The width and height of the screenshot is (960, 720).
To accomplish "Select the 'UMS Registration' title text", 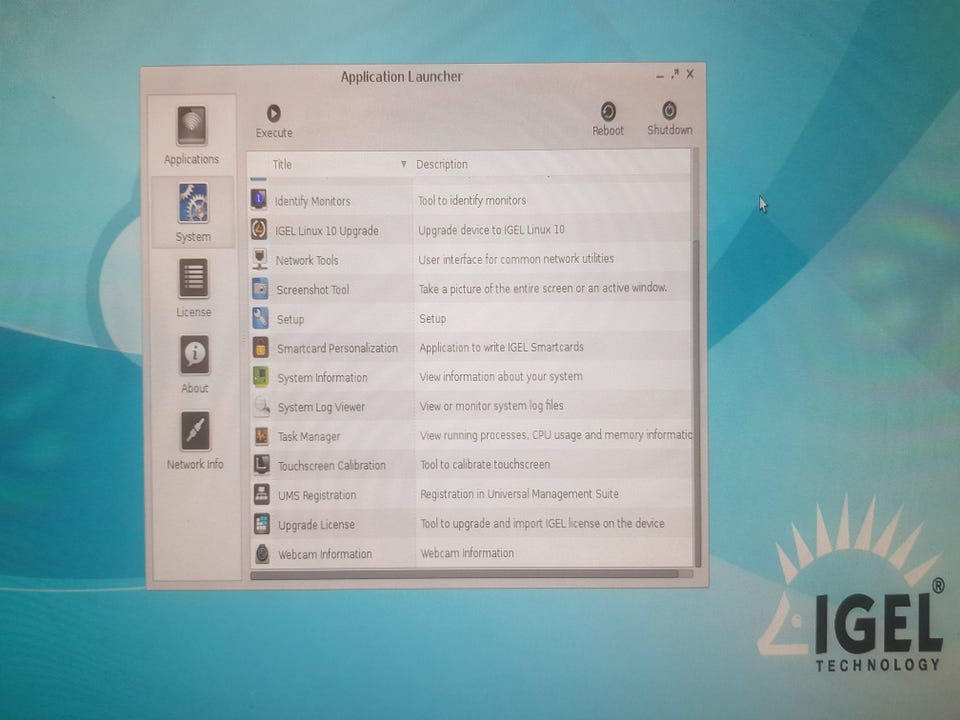I will click(317, 495).
